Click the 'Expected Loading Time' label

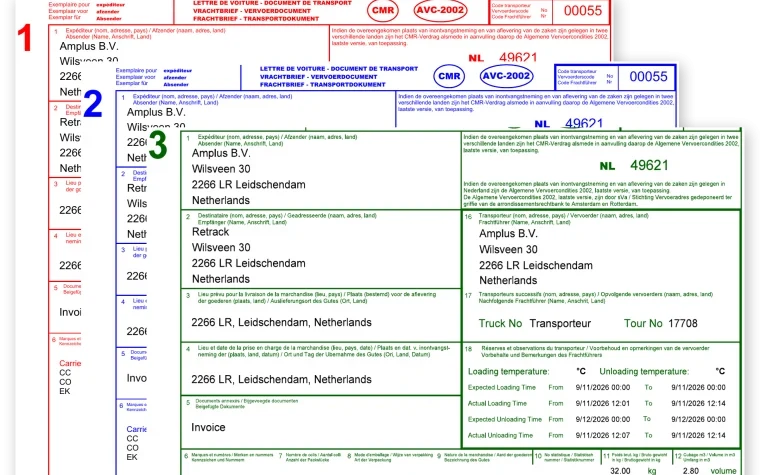(x=502, y=388)
